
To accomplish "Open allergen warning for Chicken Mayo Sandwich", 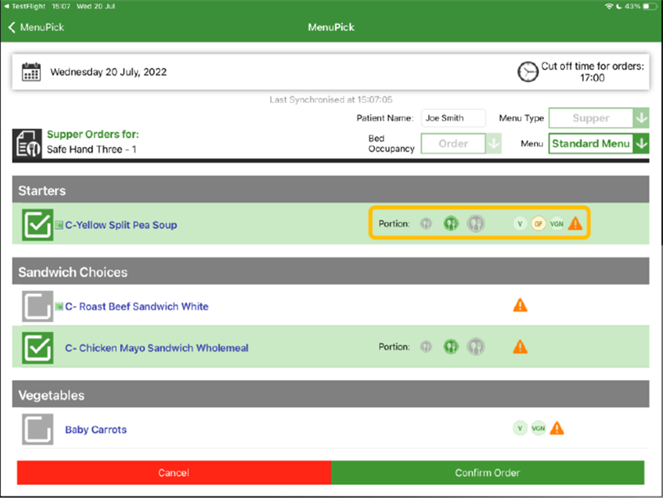I will coord(520,347).
